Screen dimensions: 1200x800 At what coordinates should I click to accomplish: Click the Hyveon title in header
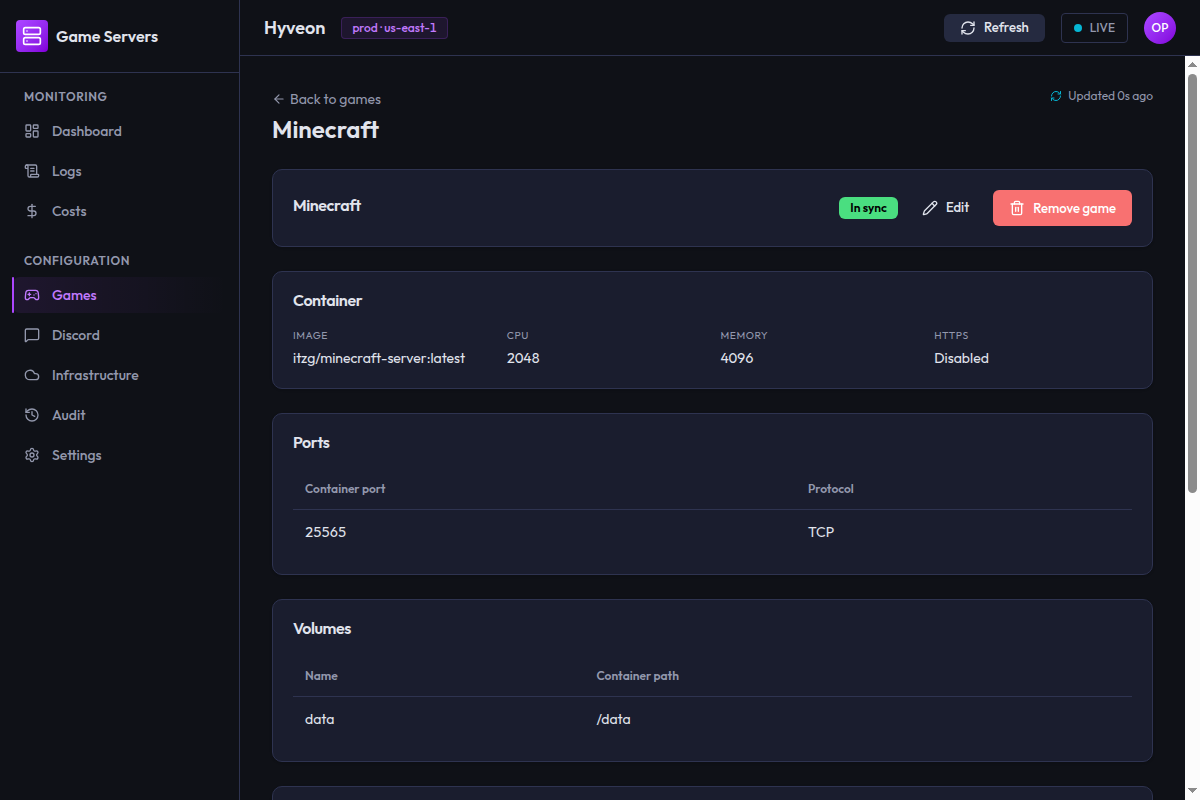(294, 28)
